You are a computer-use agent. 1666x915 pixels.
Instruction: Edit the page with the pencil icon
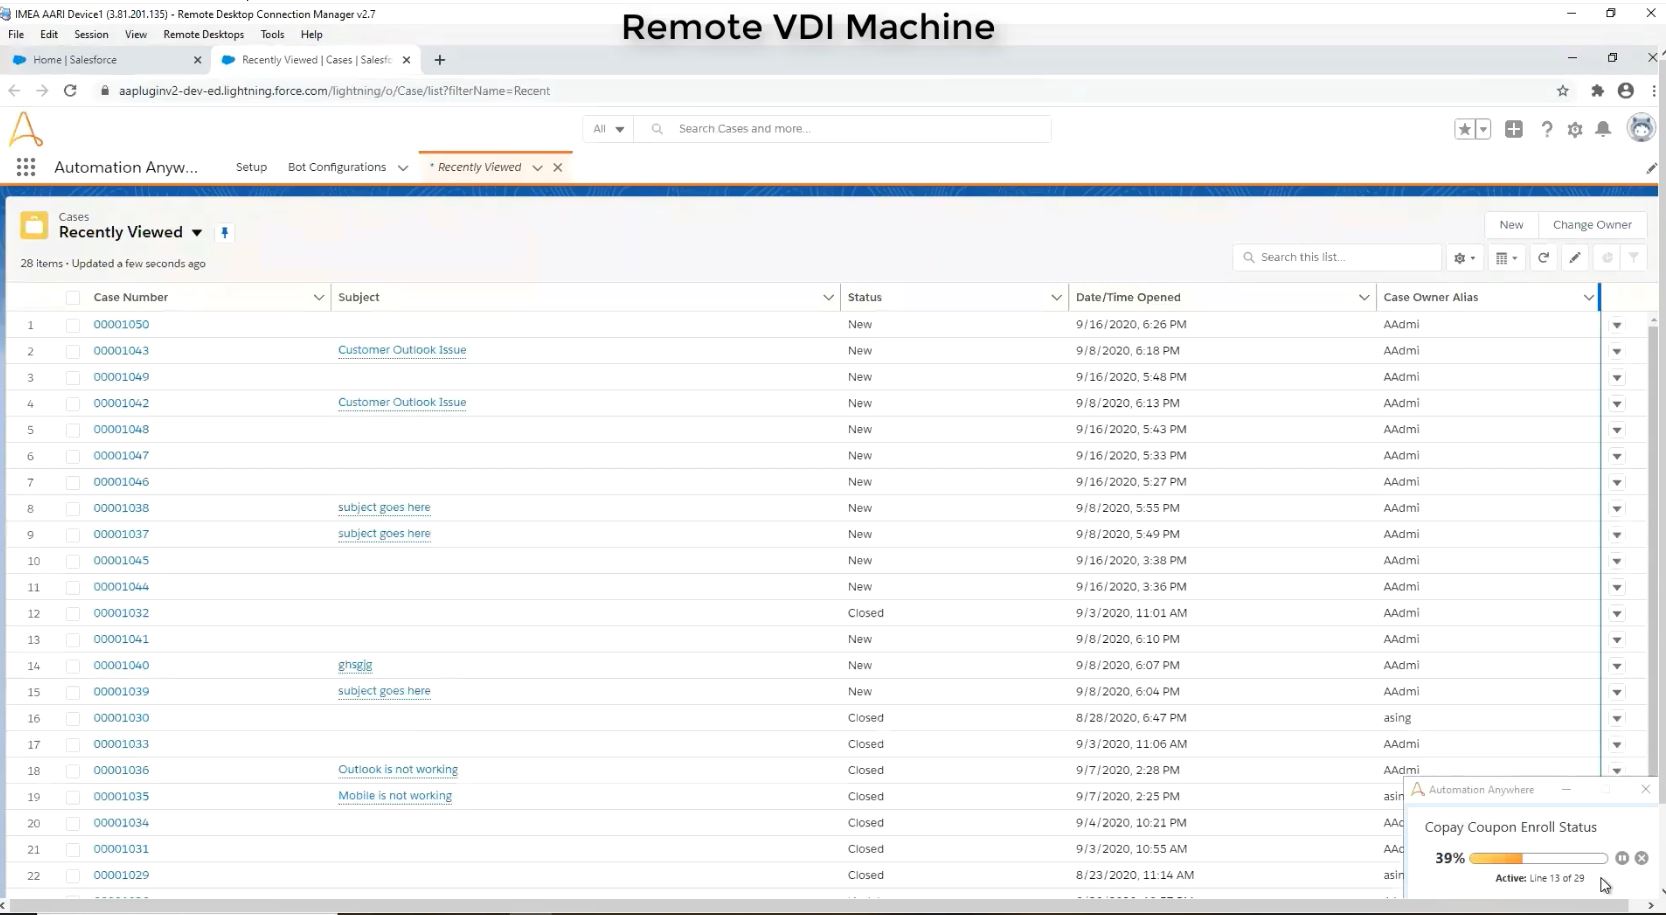click(x=1651, y=168)
